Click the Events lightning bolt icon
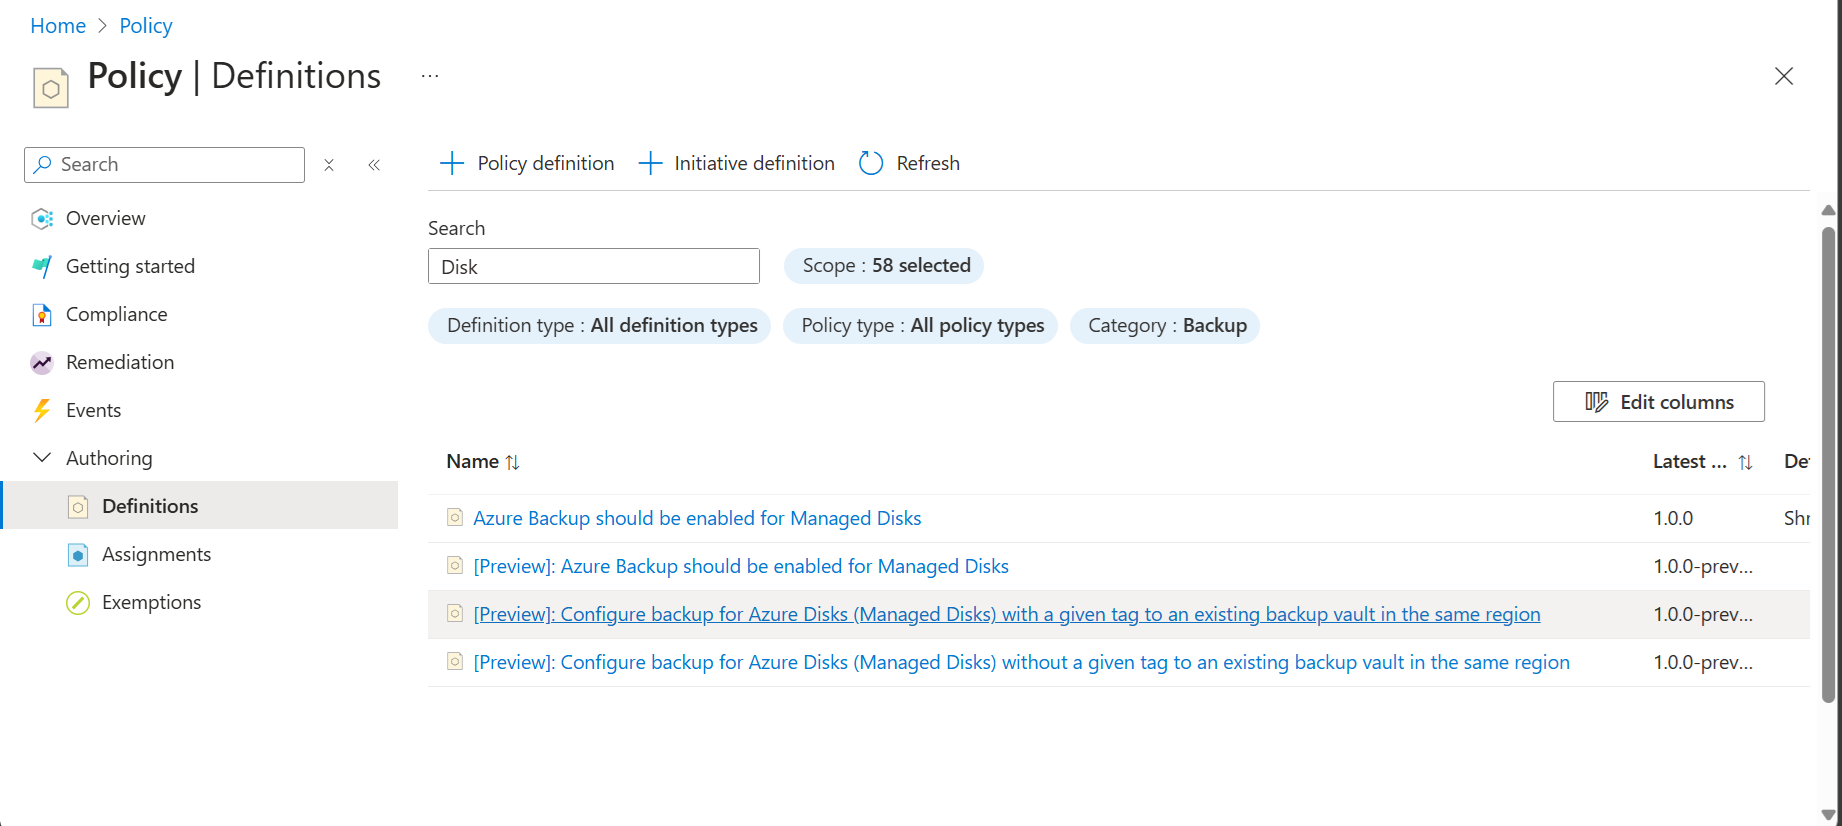 pyautogui.click(x=42, y=411)
